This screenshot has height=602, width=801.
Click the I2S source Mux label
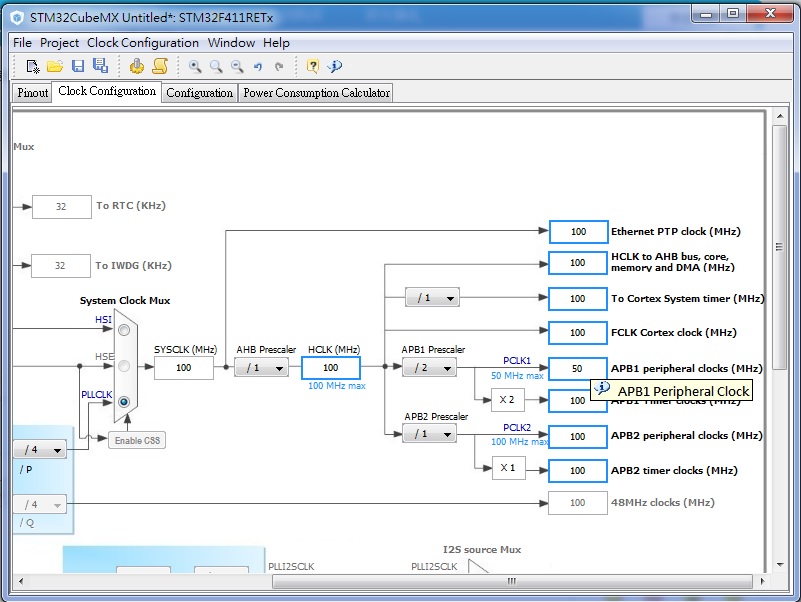[482, 549]
